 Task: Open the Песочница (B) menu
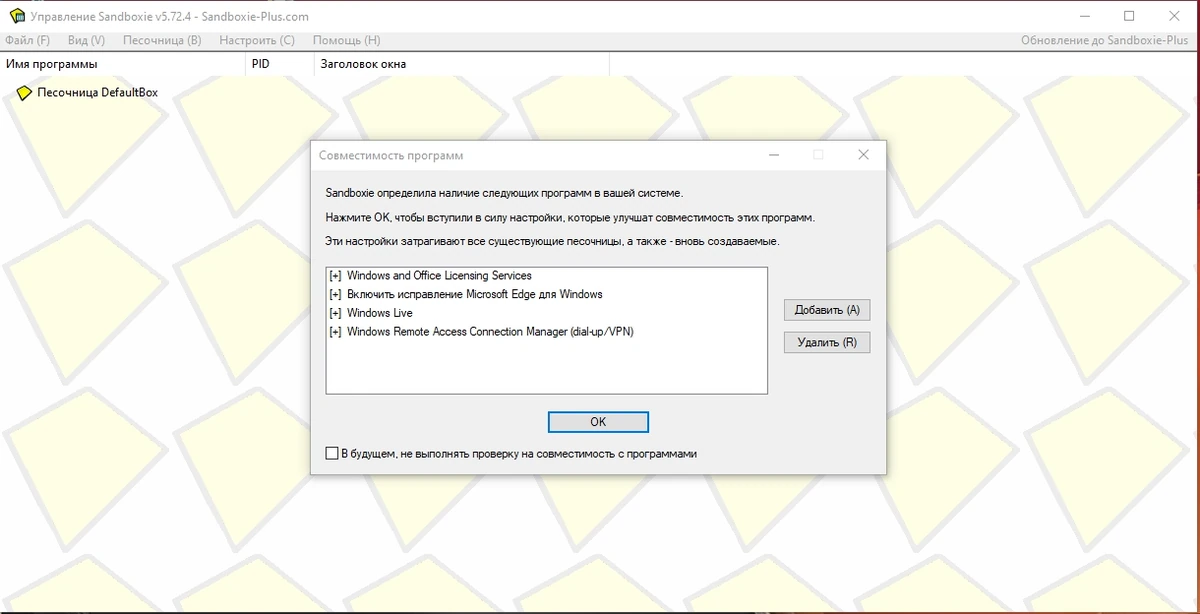(x=162, y=40)
